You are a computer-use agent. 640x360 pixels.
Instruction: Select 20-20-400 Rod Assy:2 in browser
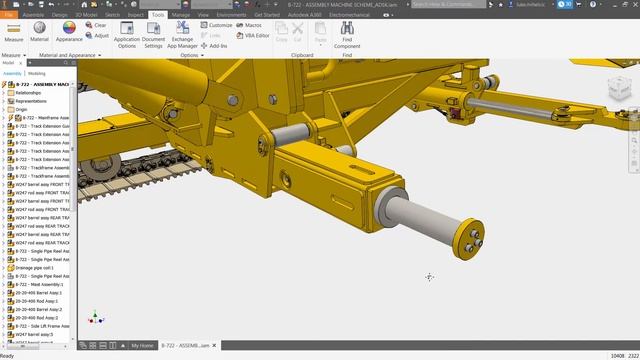tap(37, 318)
